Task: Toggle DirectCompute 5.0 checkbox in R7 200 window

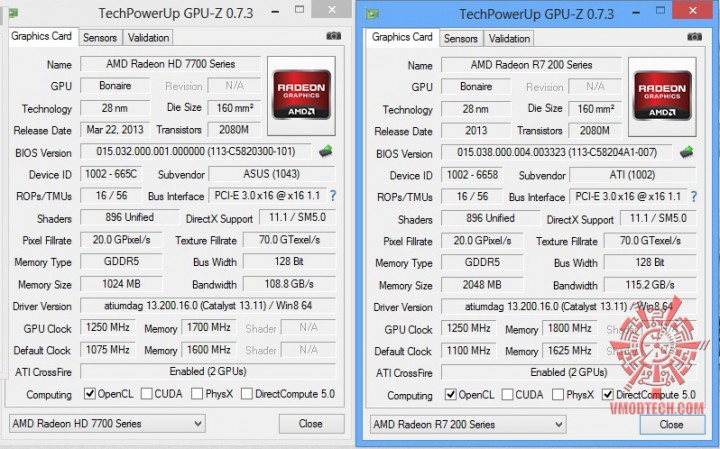Action: pyautogui.click(x=608, y=394)
